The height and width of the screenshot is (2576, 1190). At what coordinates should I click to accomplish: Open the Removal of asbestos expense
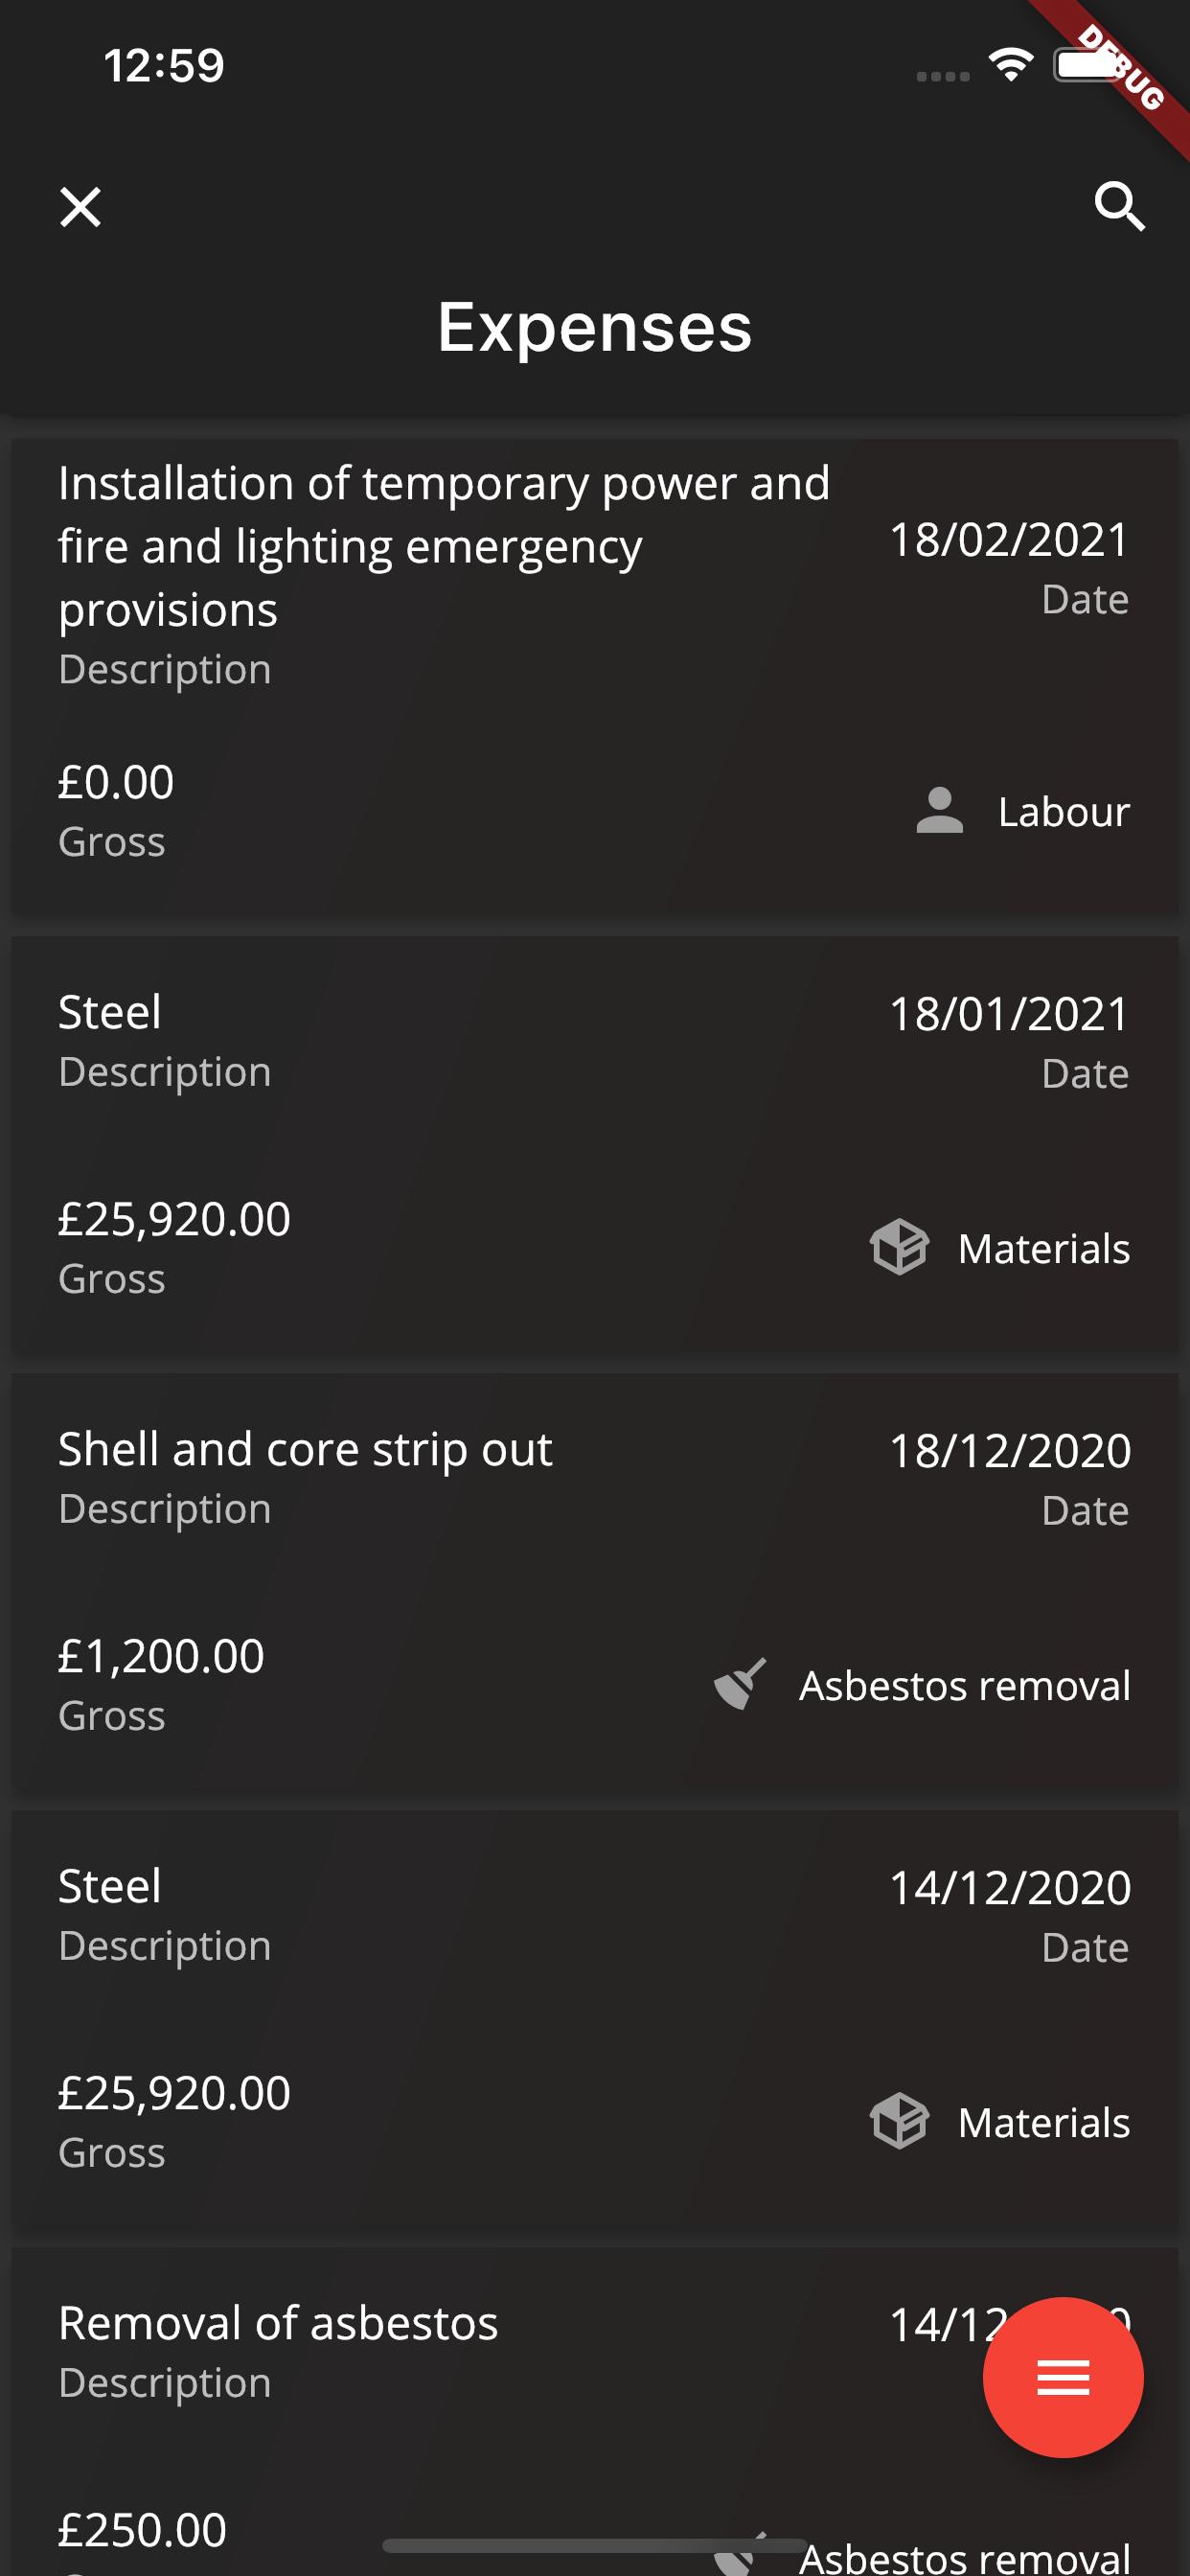click(x=595, y=2412)
